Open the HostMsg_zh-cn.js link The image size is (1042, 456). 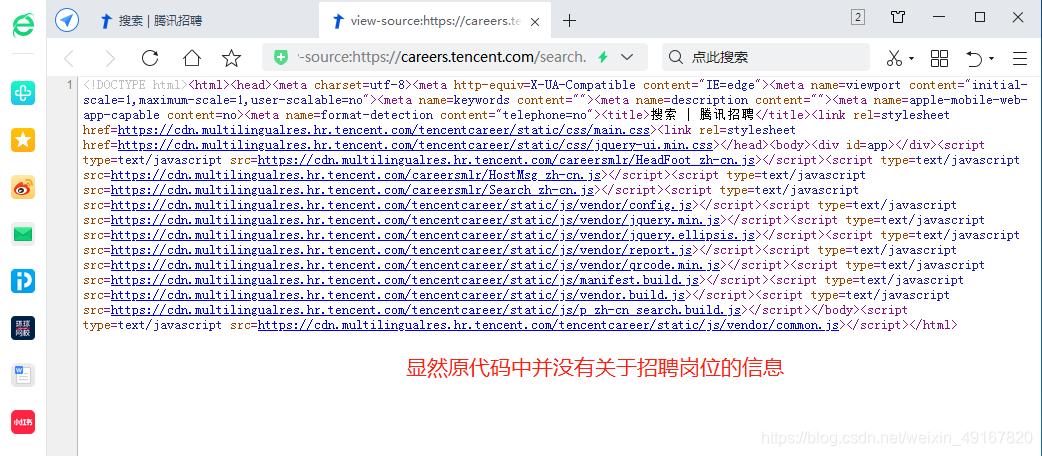point(356,175)
